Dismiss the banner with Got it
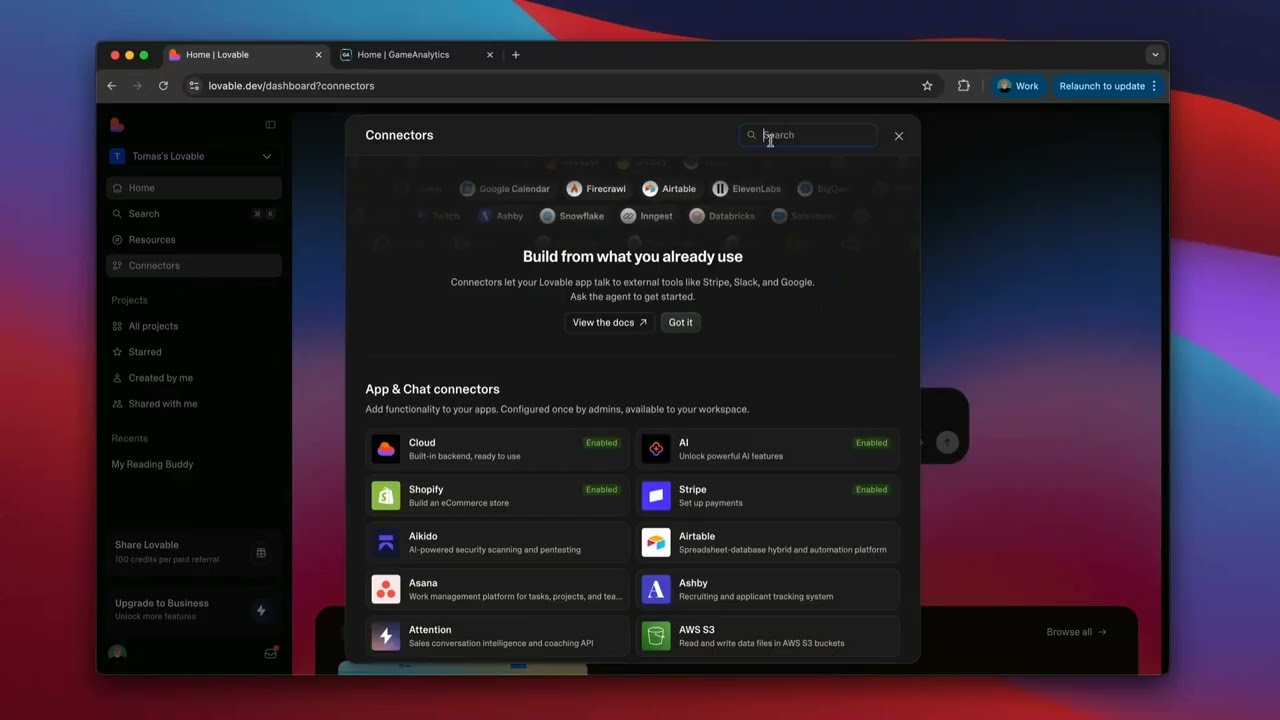 point(681,322)
